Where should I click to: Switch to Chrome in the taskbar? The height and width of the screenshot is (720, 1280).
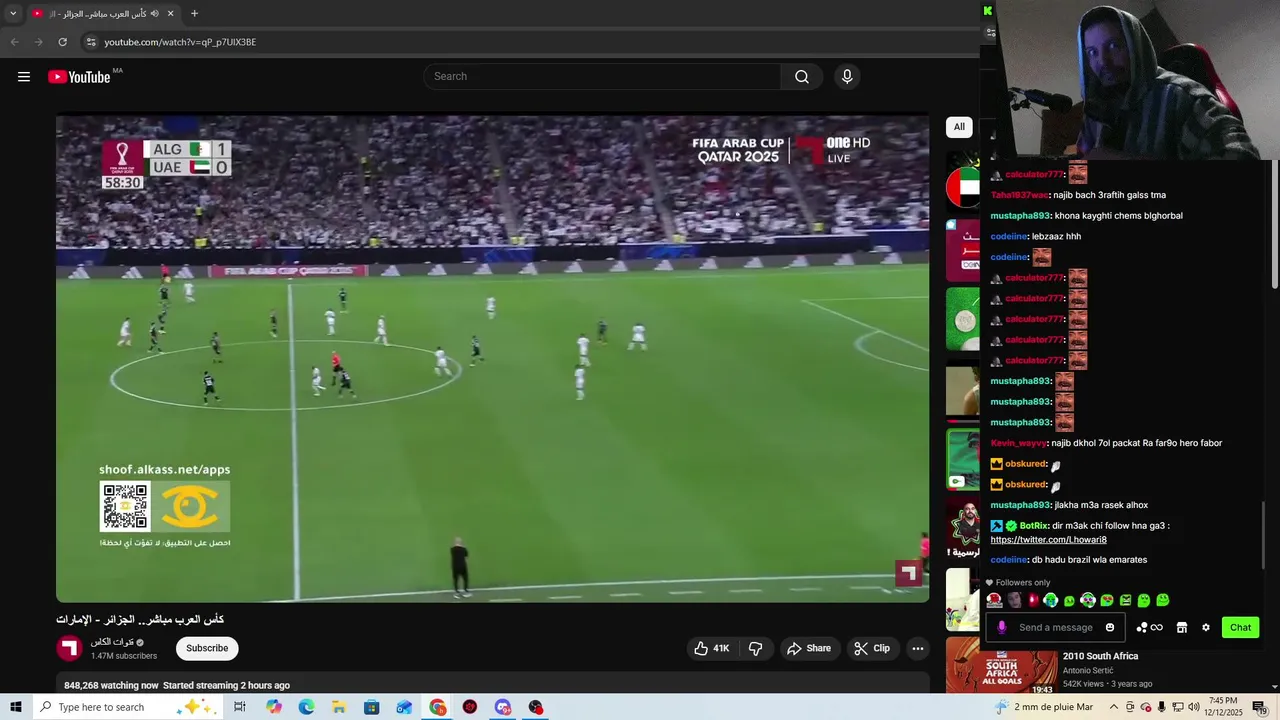coord(438,707)
